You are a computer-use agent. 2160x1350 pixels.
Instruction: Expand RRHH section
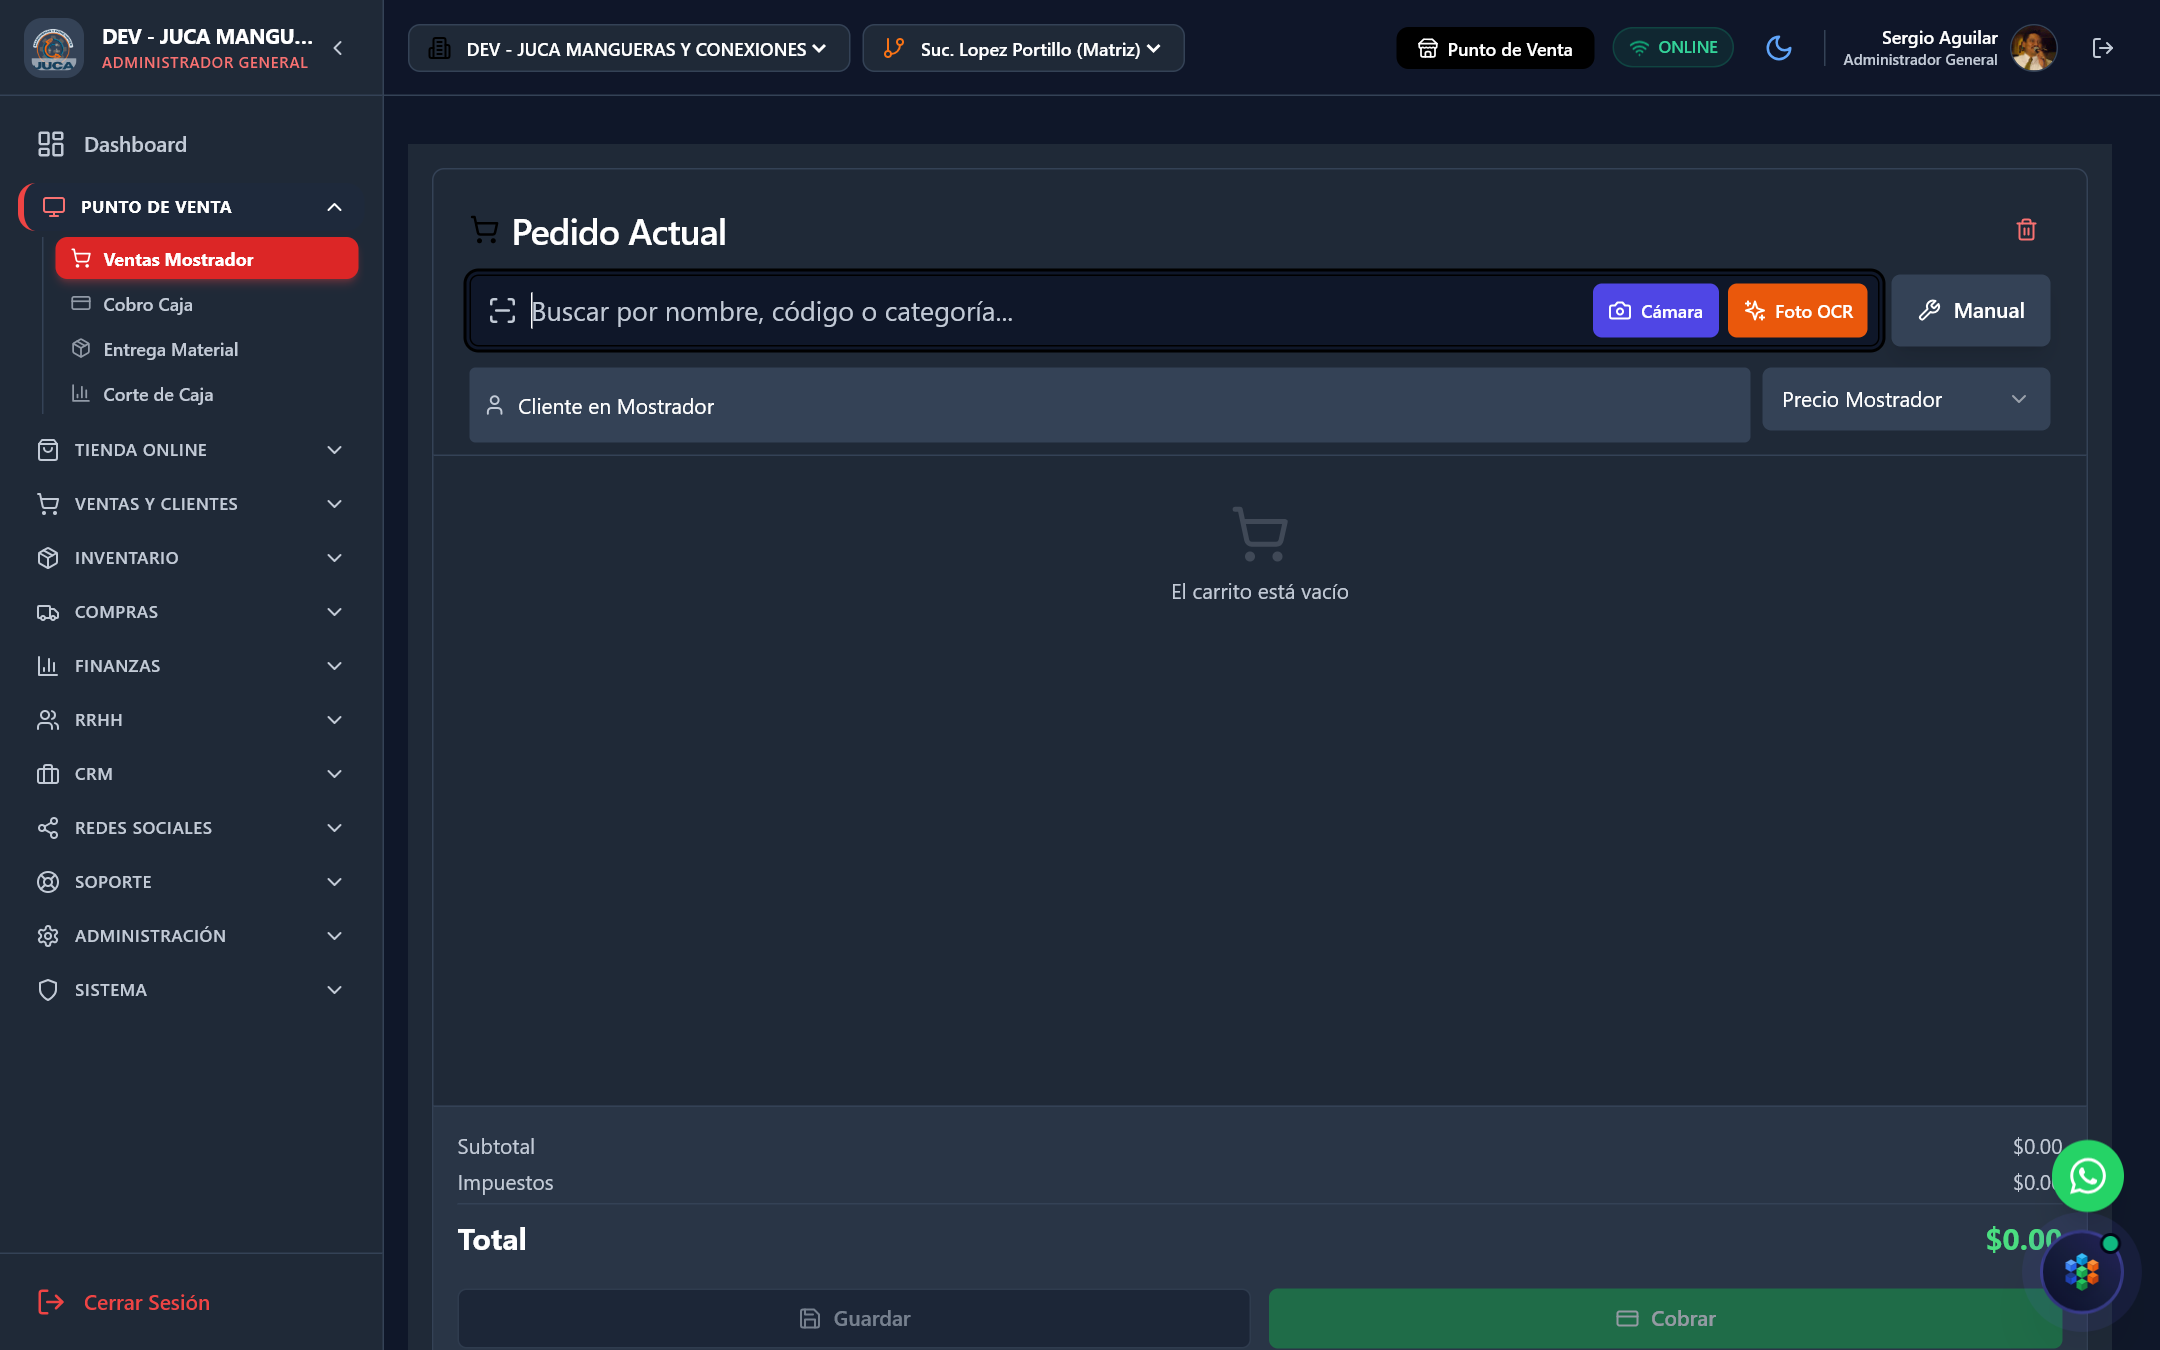pyautogui.click(x=190, y=720)
